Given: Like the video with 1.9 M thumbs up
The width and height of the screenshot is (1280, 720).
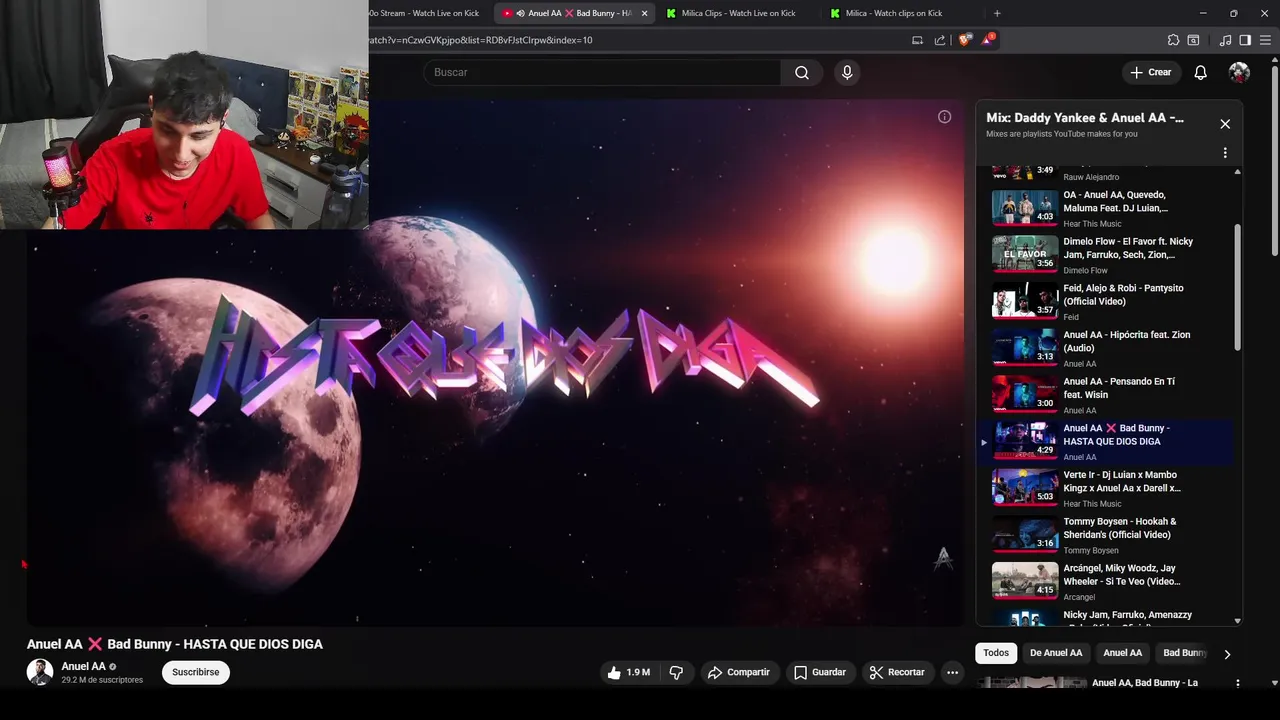Looking at the screenshot, I should pyautogui.click(x=628, y=672).
